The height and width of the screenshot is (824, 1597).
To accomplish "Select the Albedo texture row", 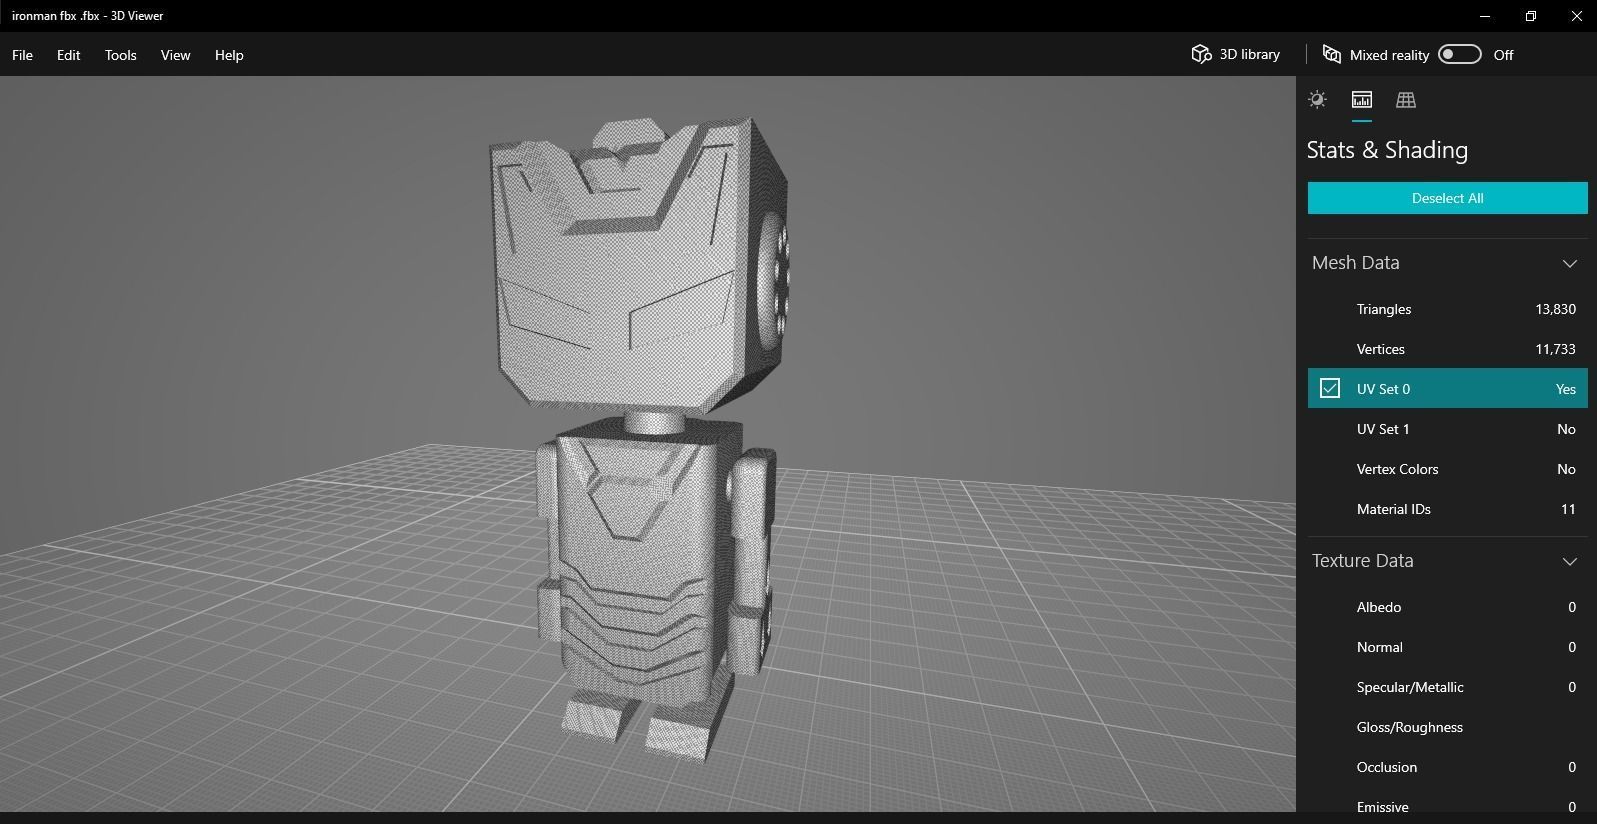I will (x=1447, y=607).
